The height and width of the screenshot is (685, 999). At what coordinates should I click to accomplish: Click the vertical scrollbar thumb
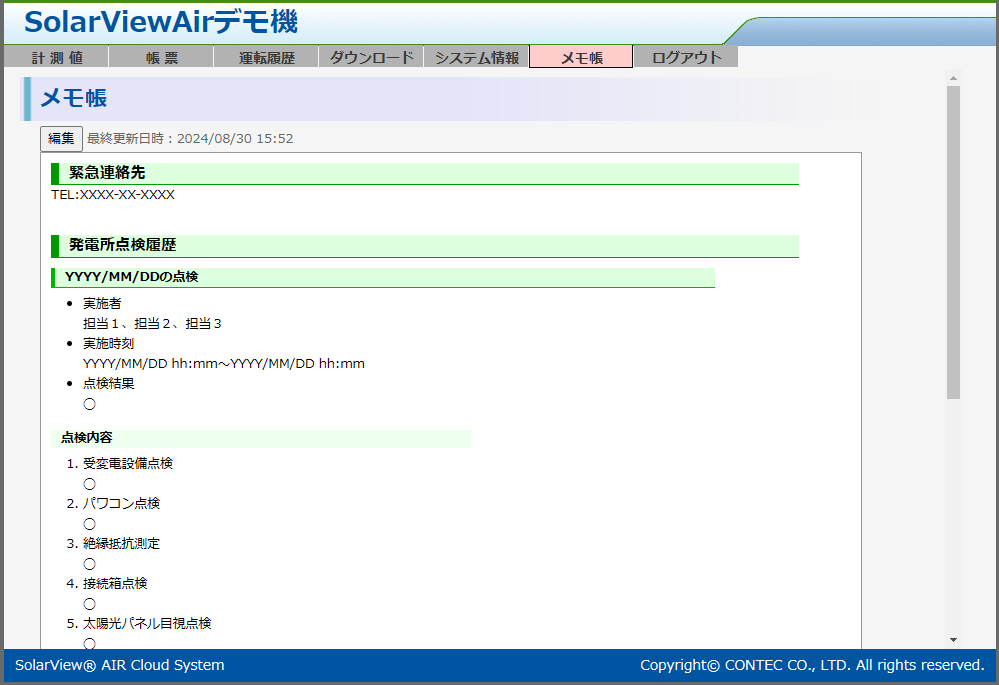click(953, 240)
